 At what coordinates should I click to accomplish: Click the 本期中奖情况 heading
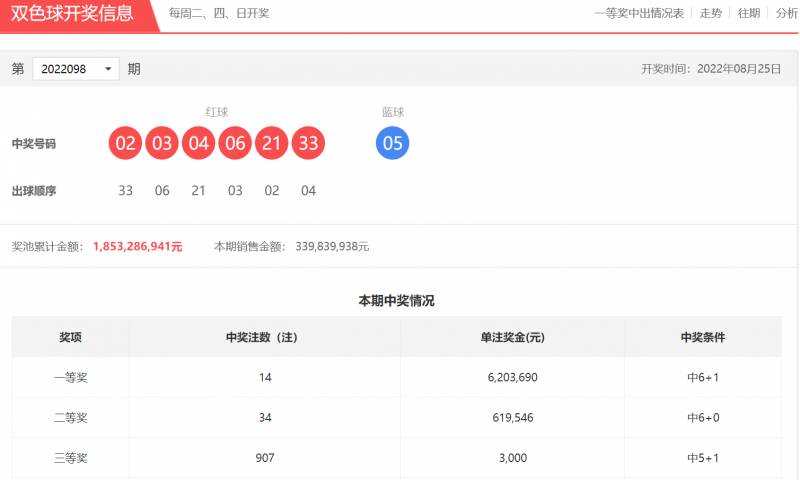pyautogui.click(x=396, y=301)
